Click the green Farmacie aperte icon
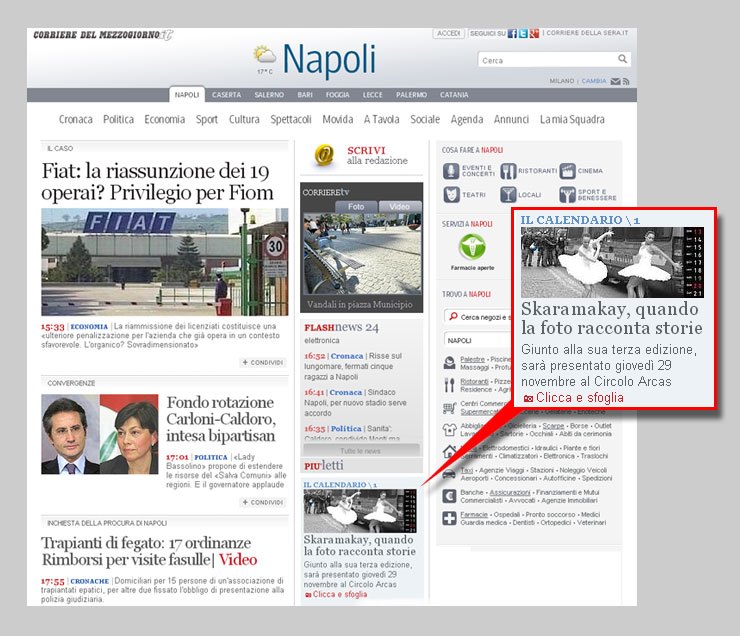740x636 pixels. coord(472,247)
